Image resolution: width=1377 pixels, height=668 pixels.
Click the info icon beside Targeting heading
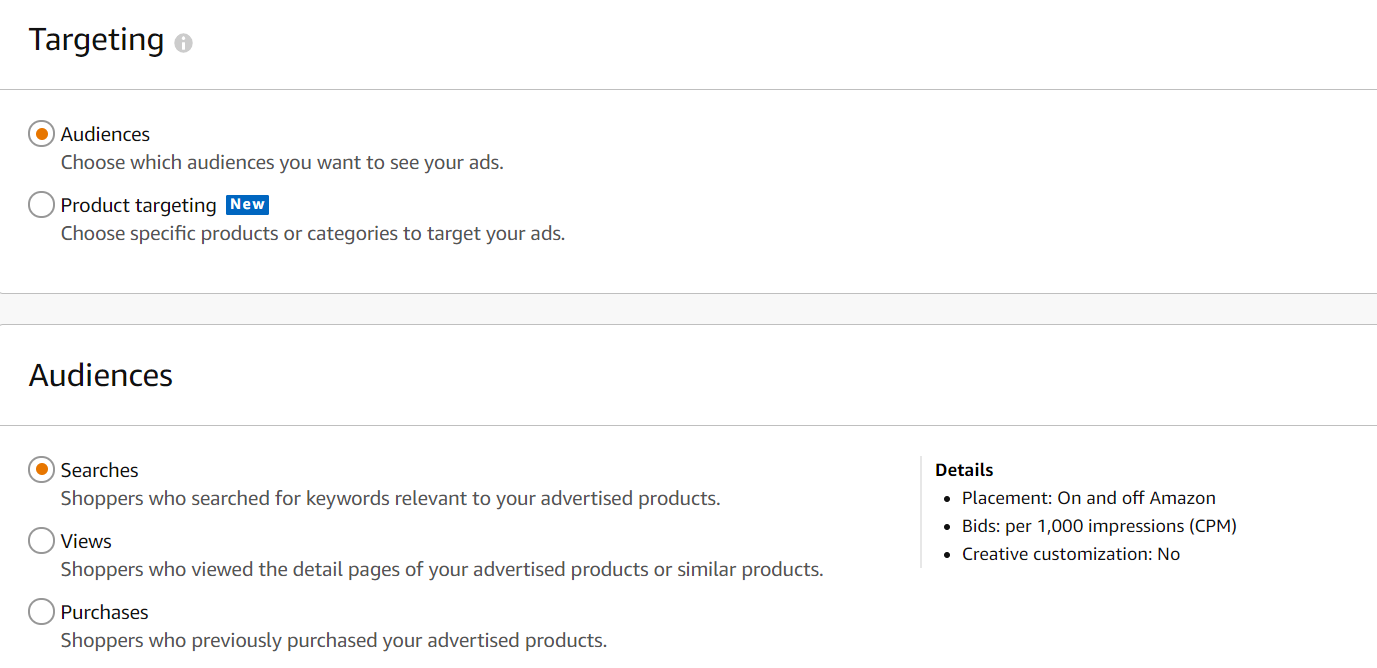(183, 43)
